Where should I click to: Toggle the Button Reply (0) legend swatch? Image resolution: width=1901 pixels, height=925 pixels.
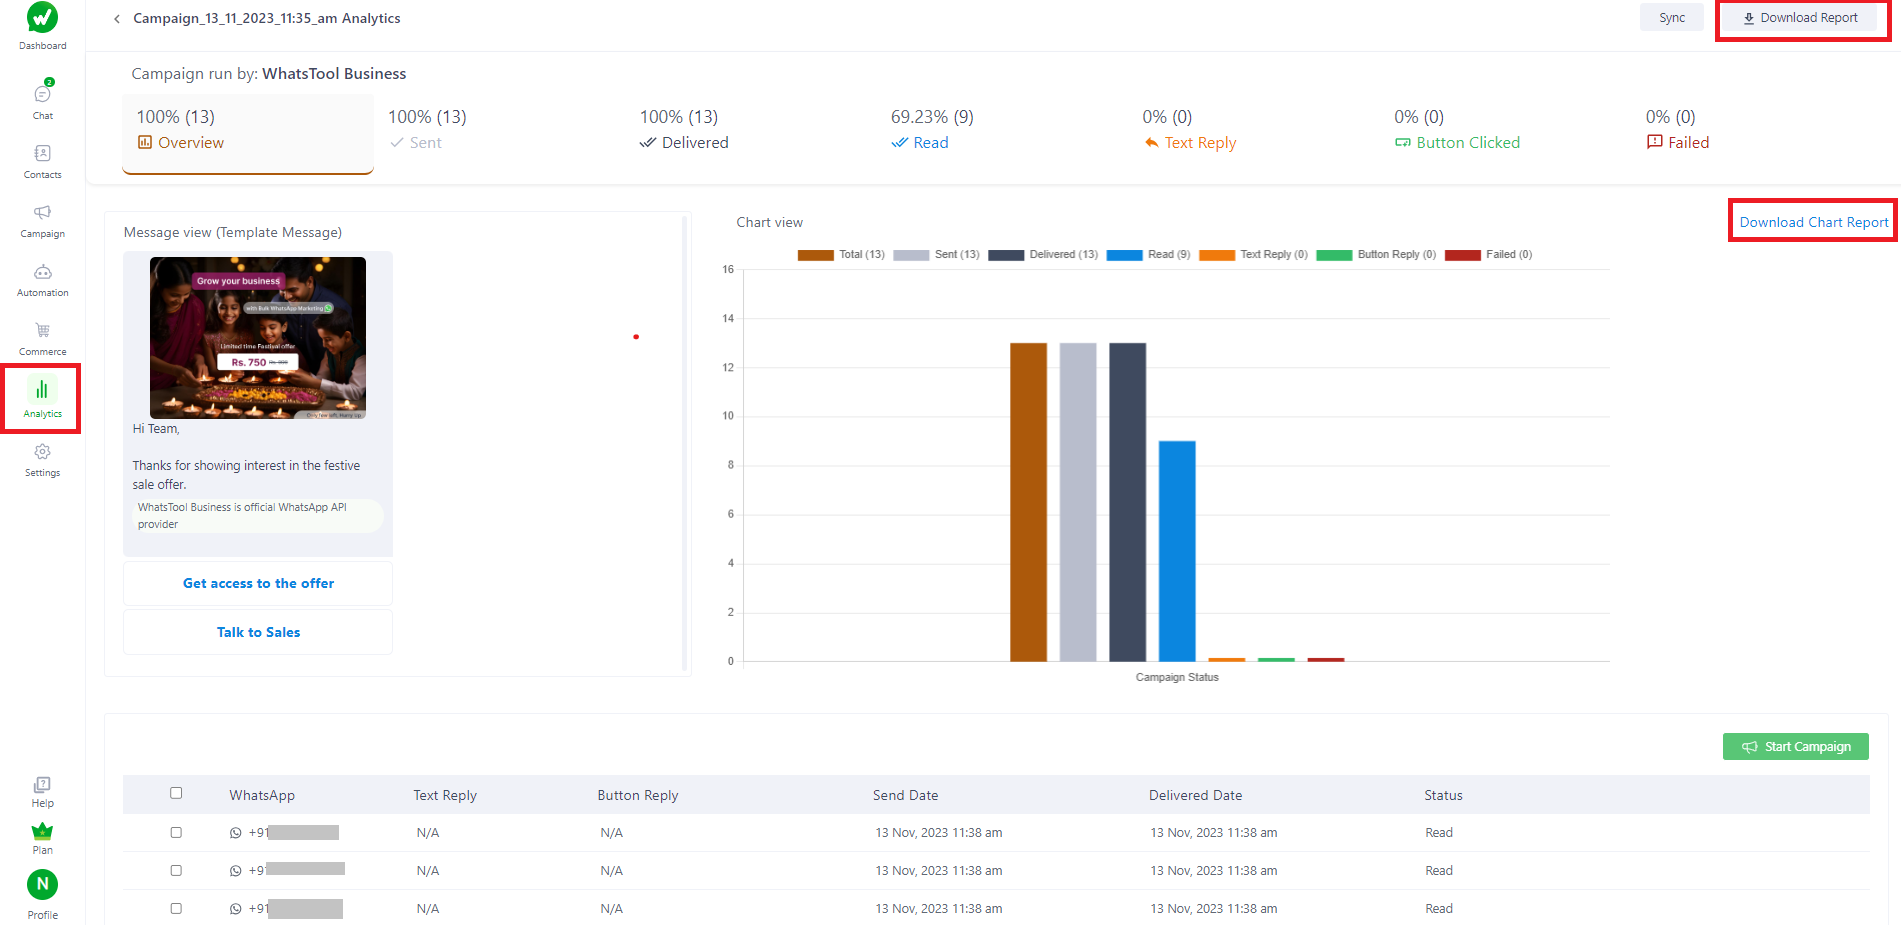pyautogui.click(x=1334, y=255)
